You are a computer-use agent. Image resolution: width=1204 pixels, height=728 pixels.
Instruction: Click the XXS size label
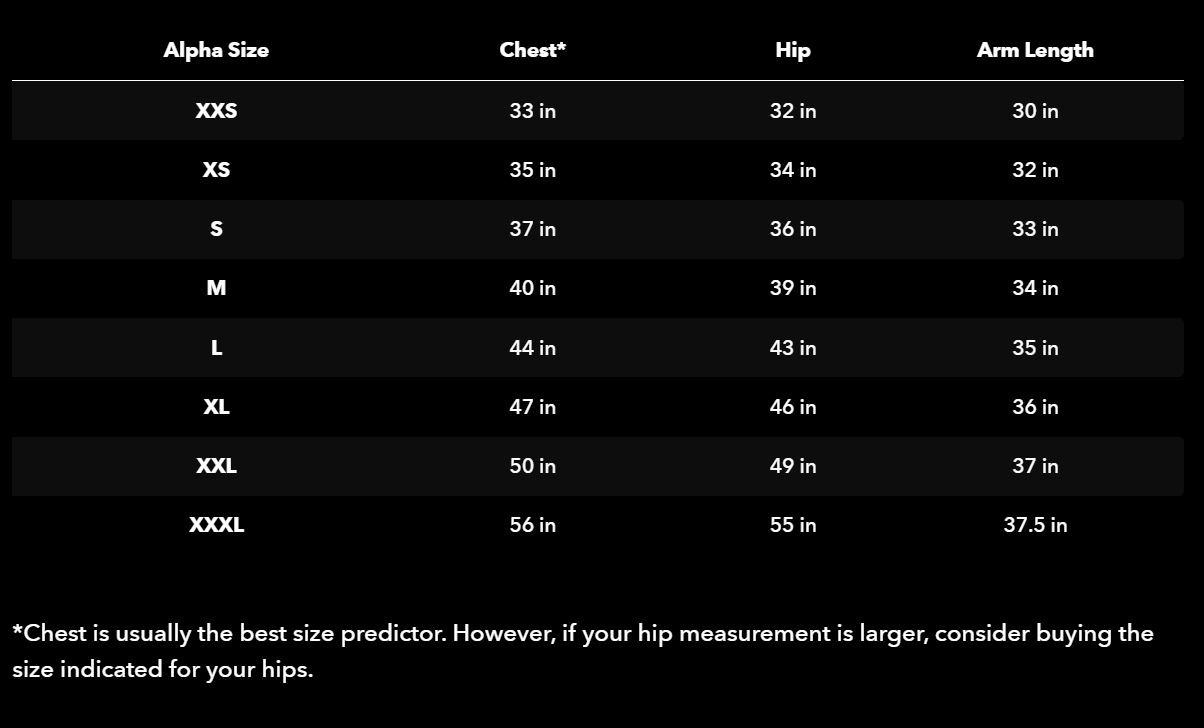(216, 111)
